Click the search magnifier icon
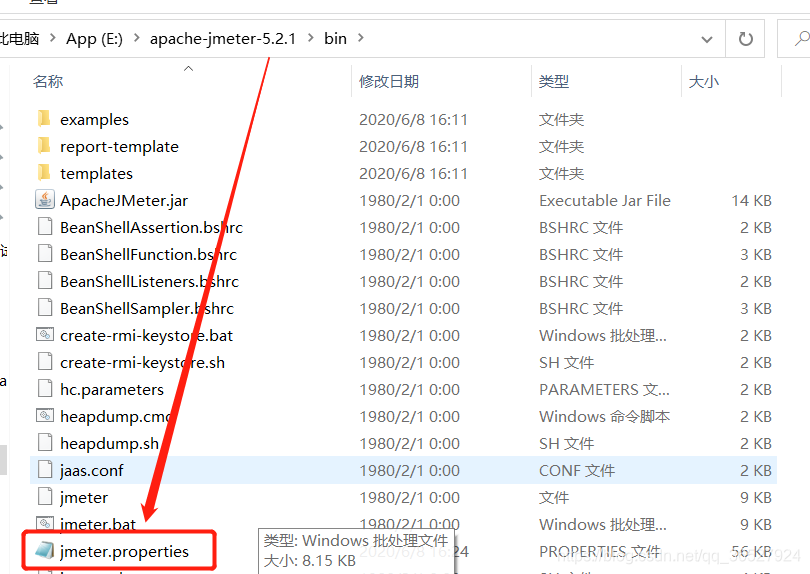Image resolution: width=810 pixels, height=574 pixels. (x=801, y=38)
